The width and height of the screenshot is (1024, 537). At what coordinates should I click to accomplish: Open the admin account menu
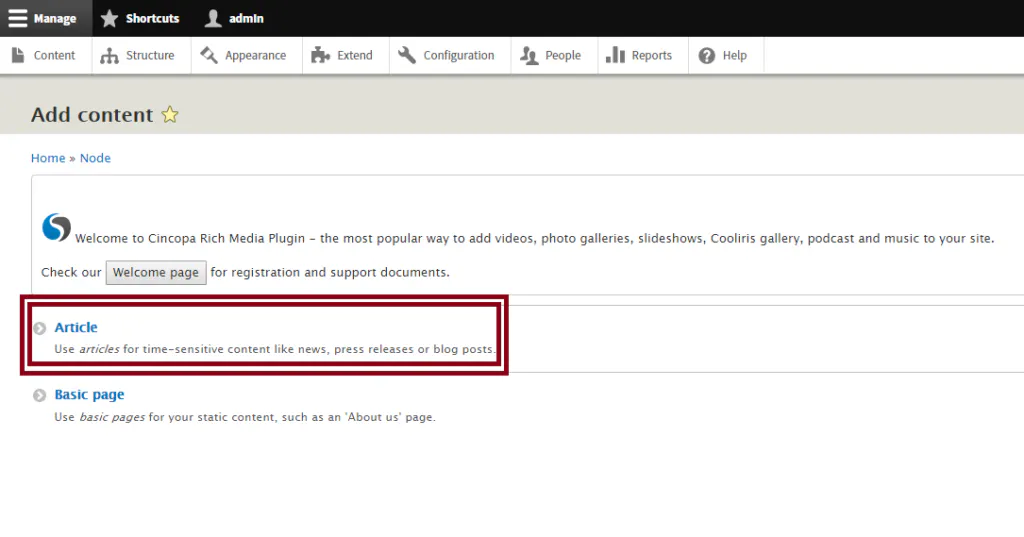[234, 18]
